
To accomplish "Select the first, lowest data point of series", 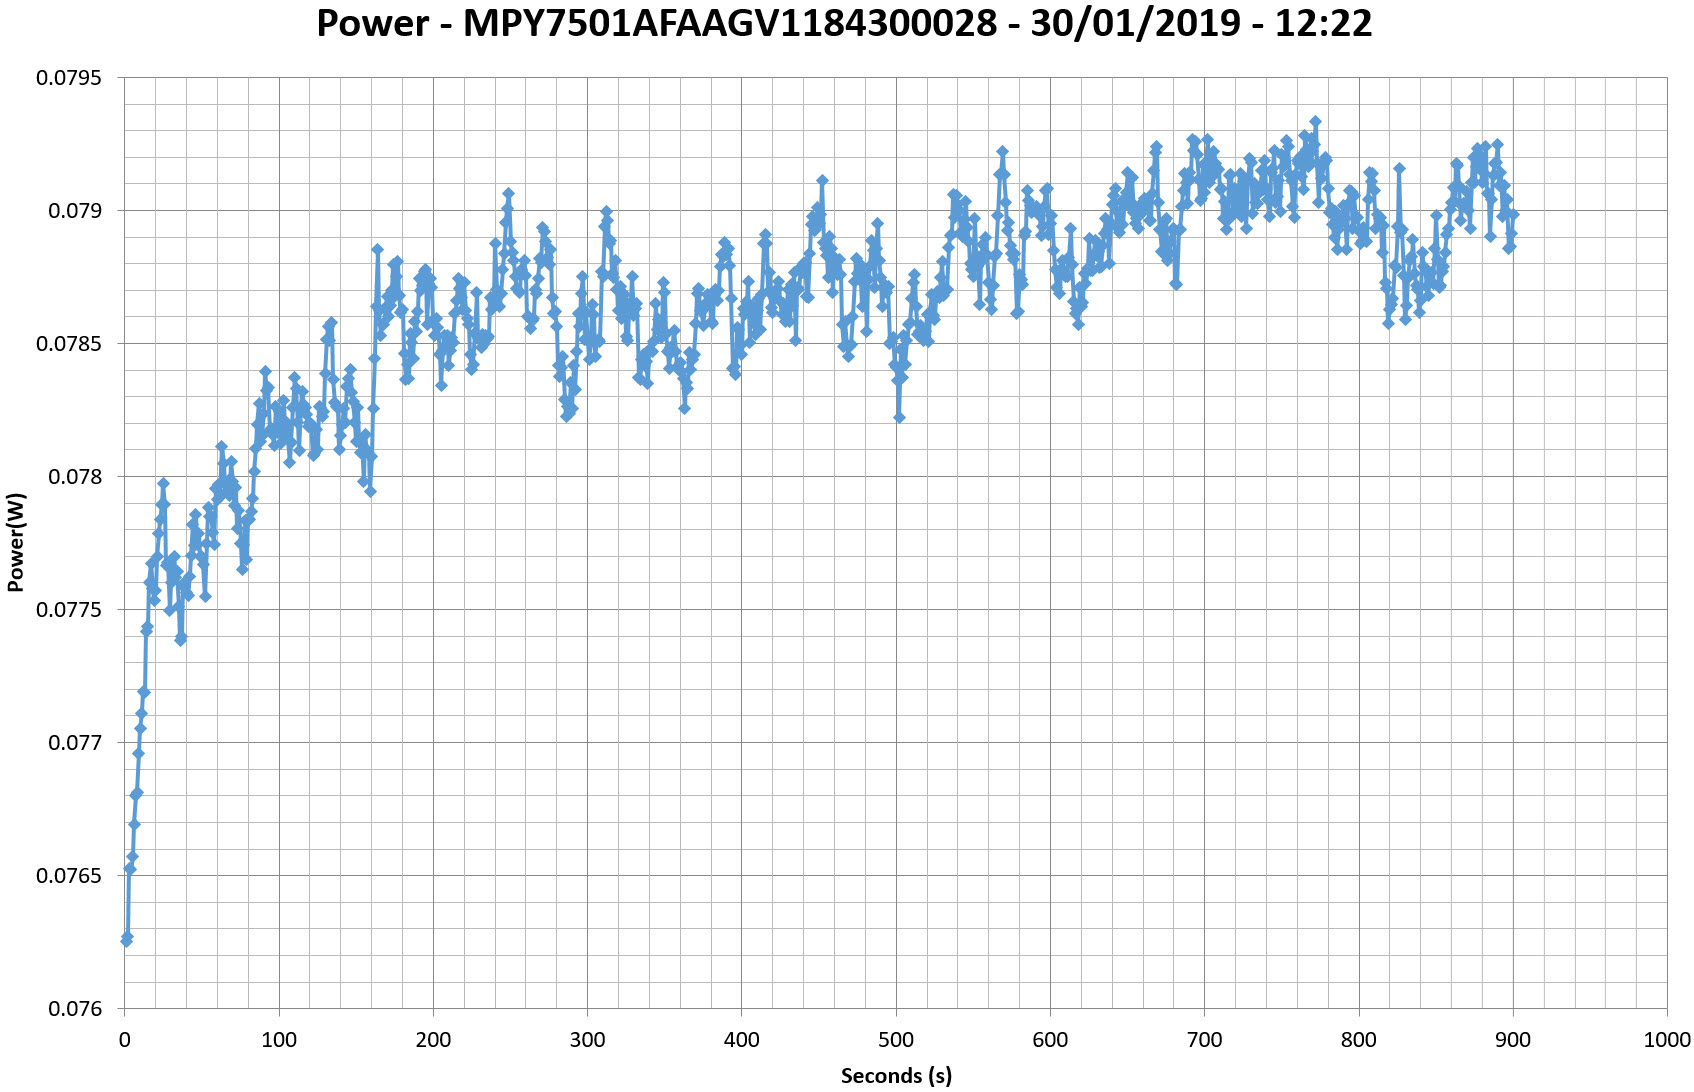I will tap(126, 941).
